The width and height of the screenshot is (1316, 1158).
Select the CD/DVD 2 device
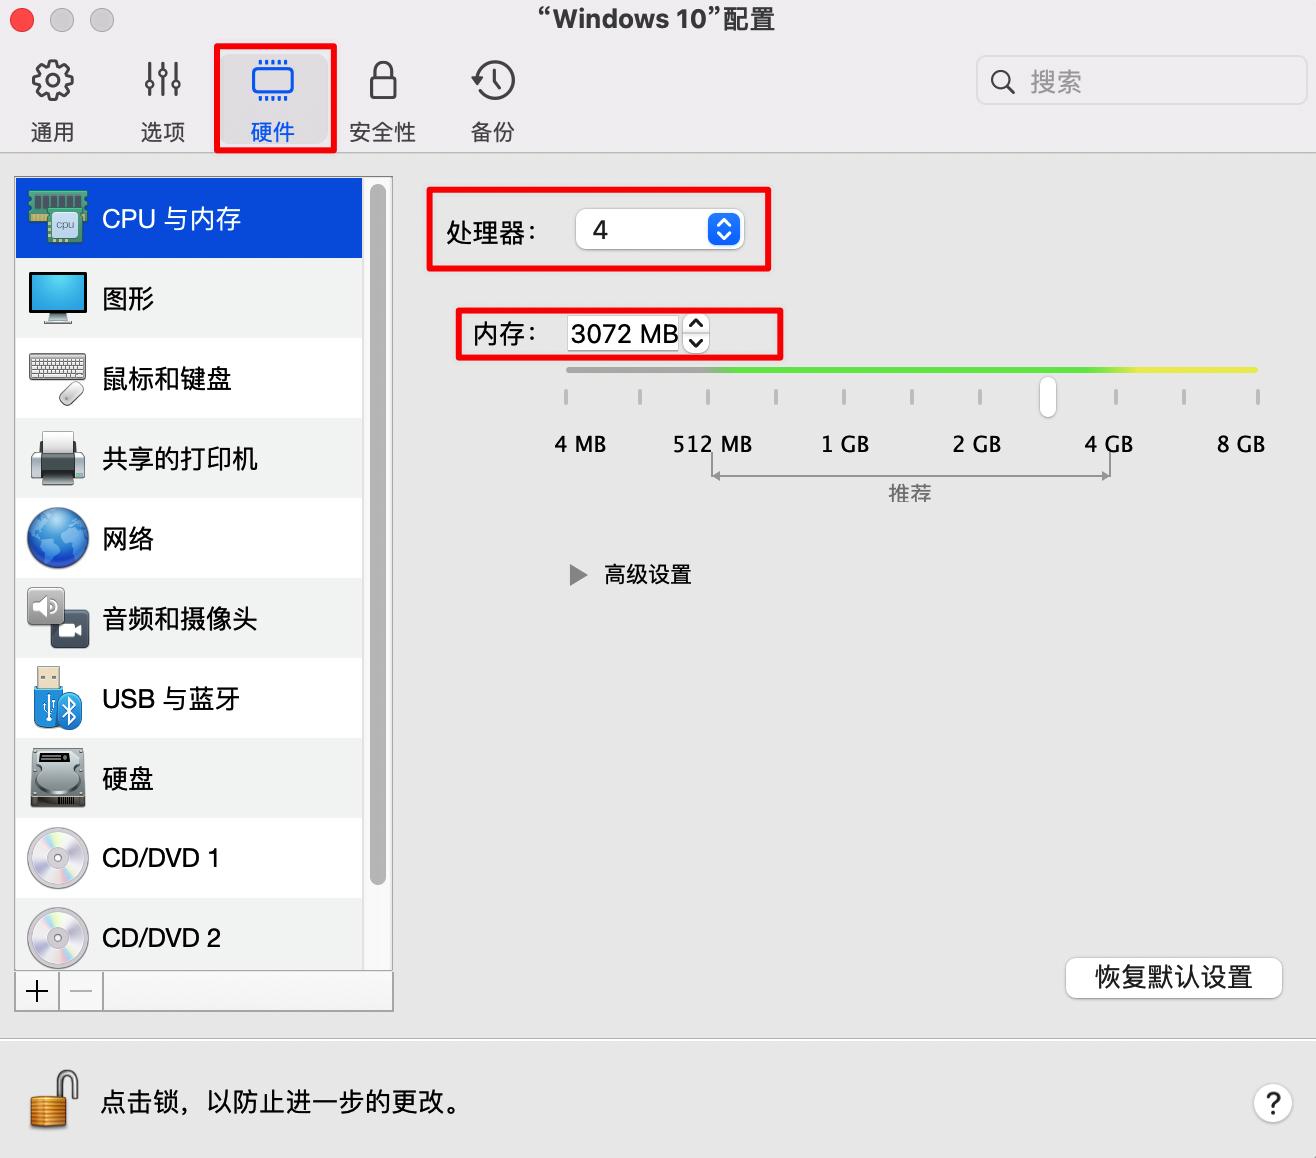[x=161, y=937]
